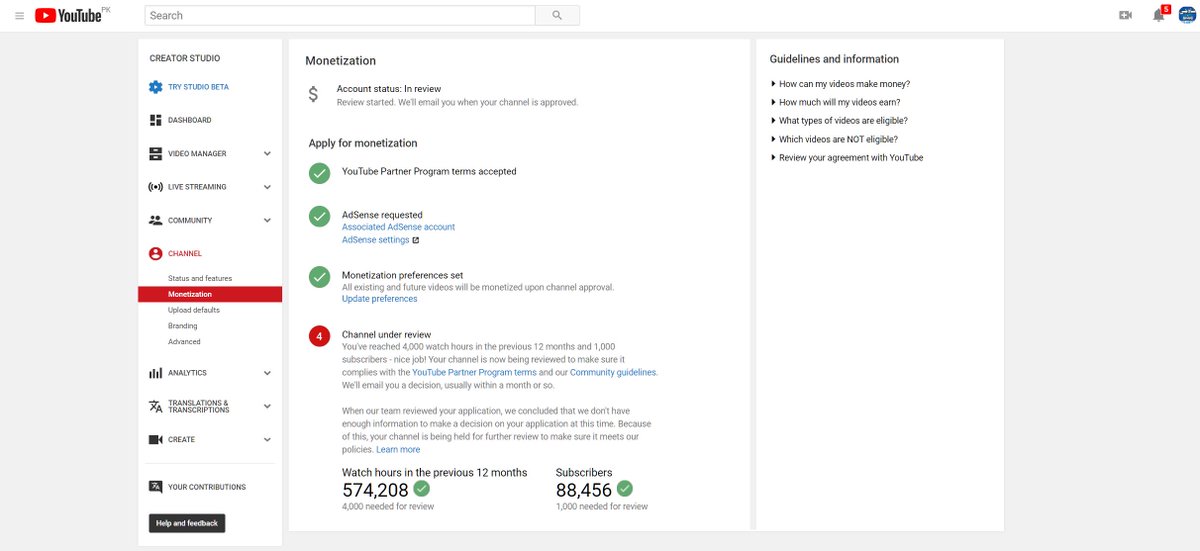Viewport: 1200px width, 551px height.
Task: Click the Dashboard icon
Action: pyautogui.click(x=155, y=120)
